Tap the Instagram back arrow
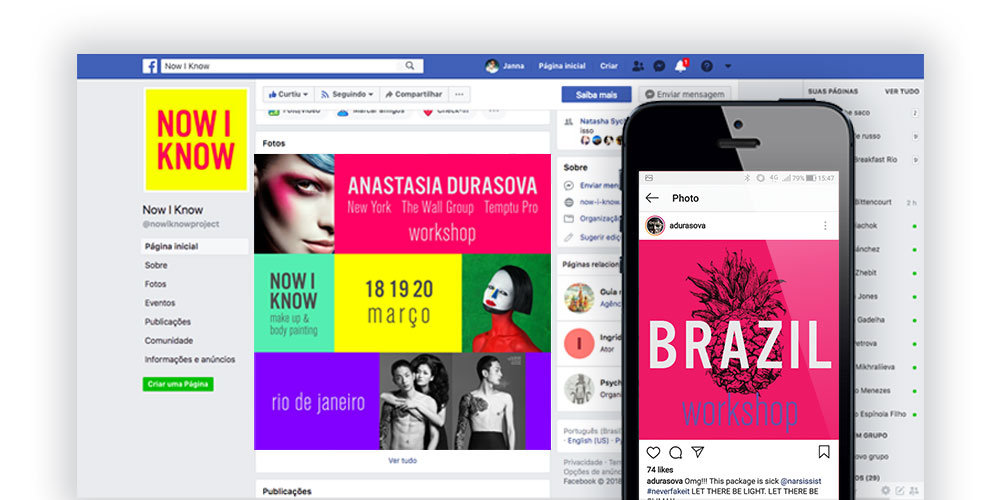Screen dimensions: 1000x500 click(652, 198)
